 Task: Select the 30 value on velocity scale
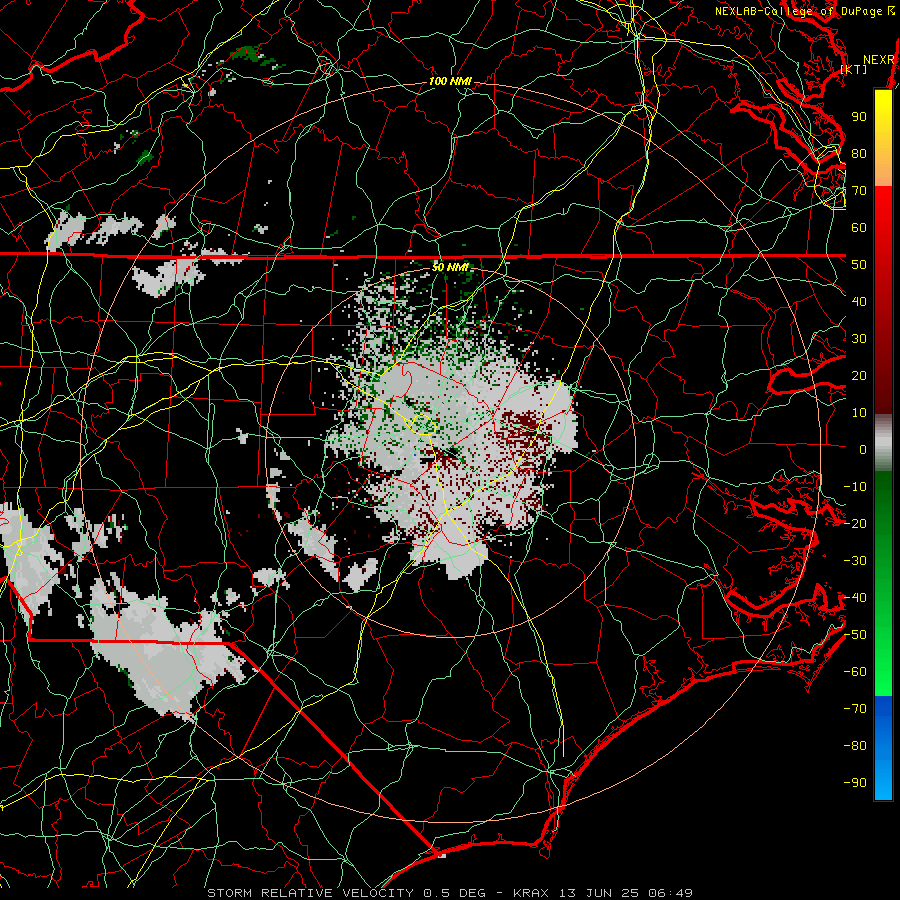point(859,339)
